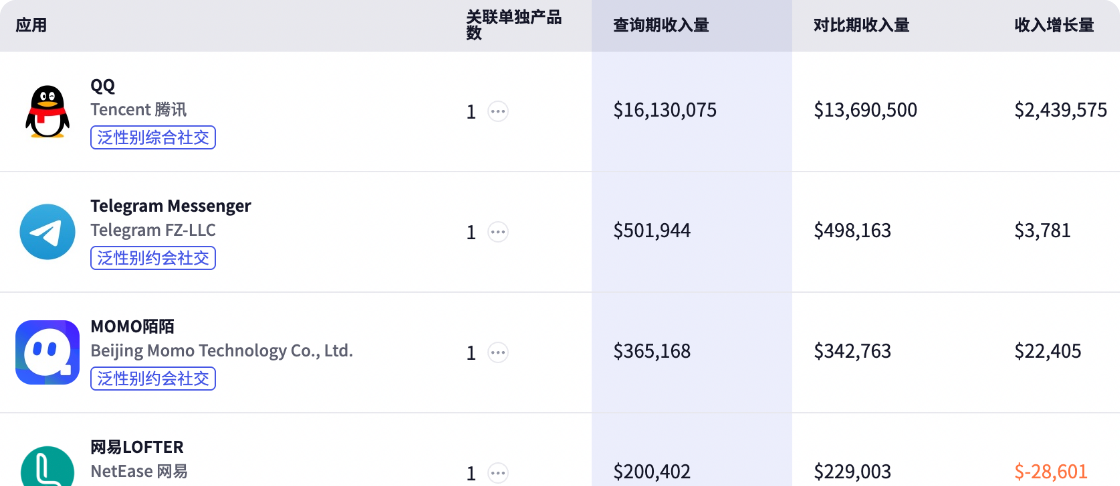Open ellipsis menu in MOMO陌陌 row
This screenshot has height=486, width=1120.
[497, 352]
